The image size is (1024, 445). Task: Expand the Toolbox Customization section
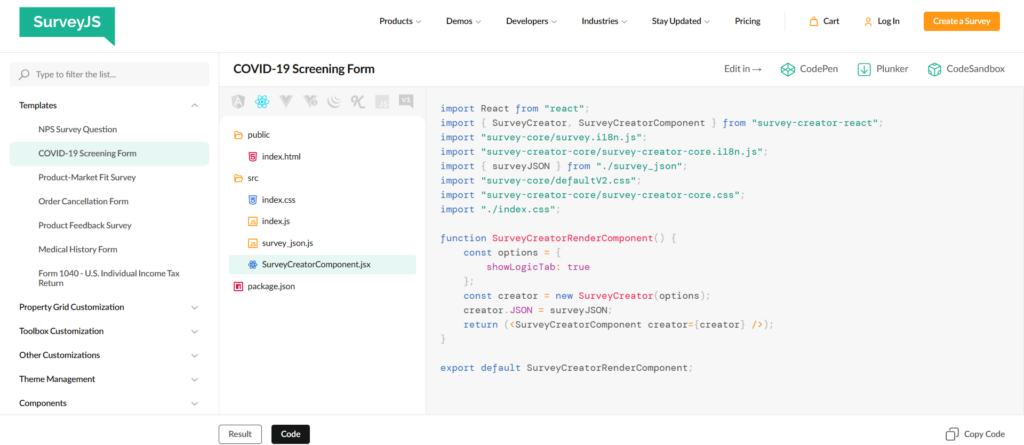[109, 331]
